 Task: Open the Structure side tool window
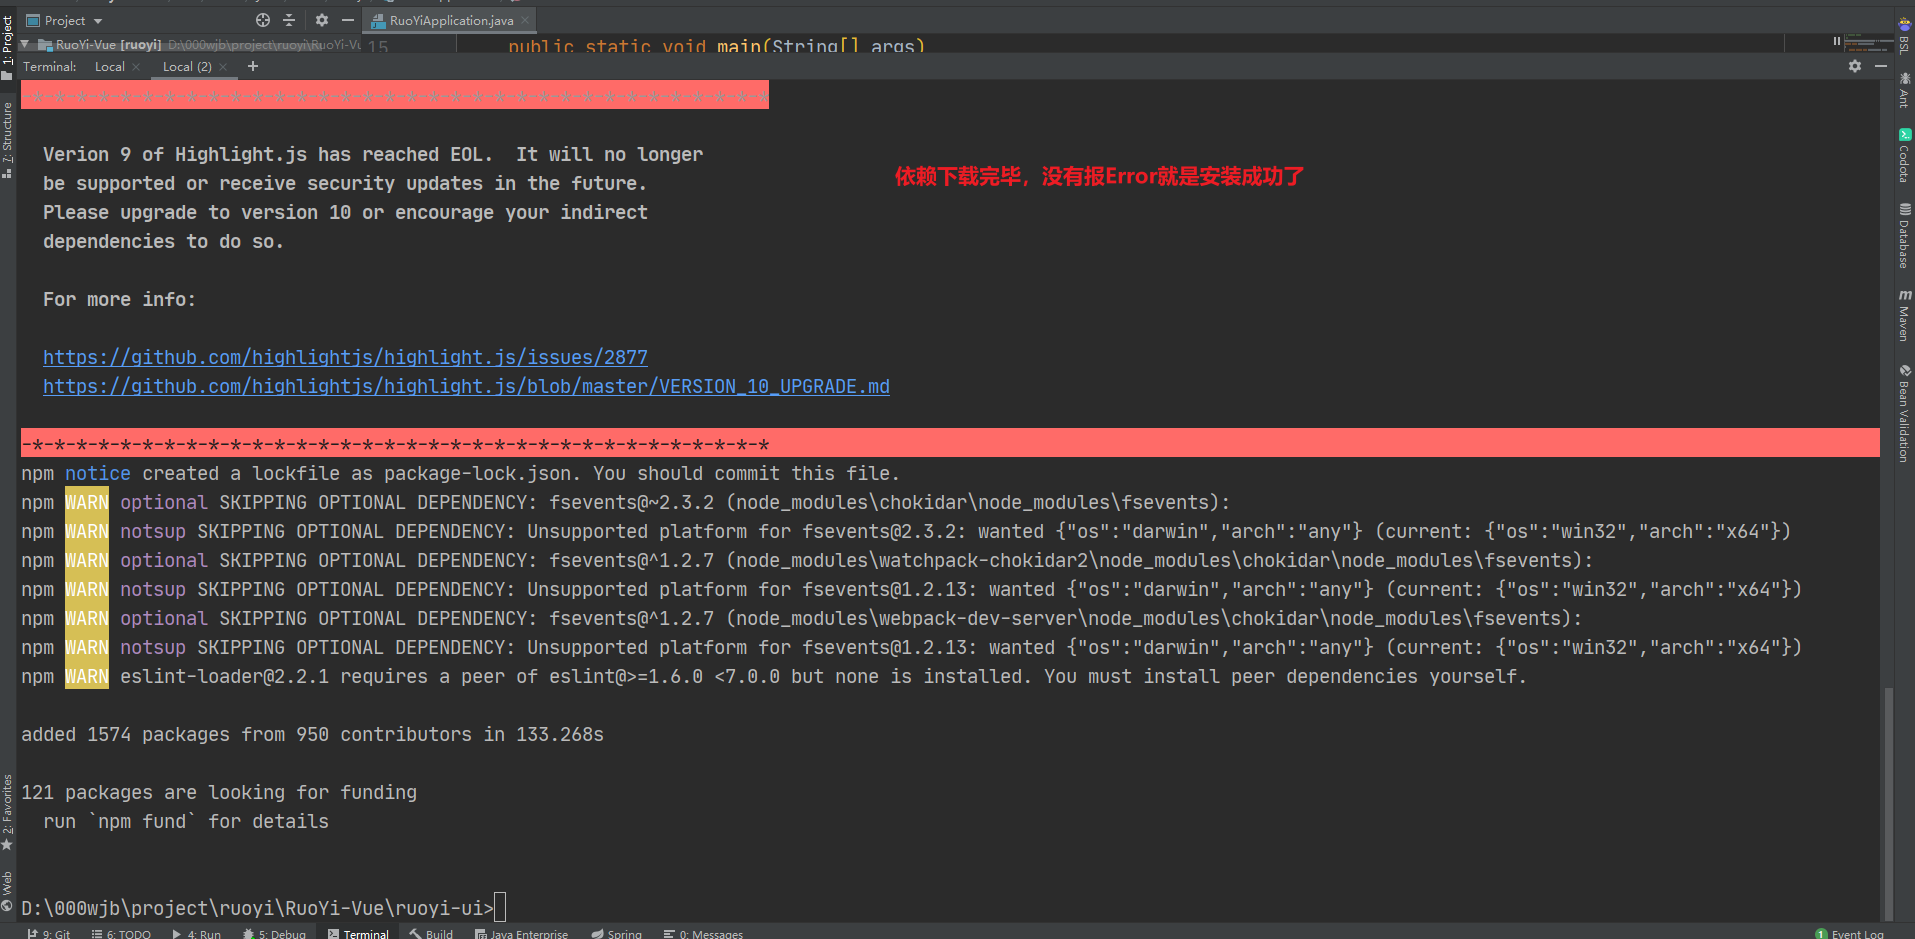pos(8,140)
